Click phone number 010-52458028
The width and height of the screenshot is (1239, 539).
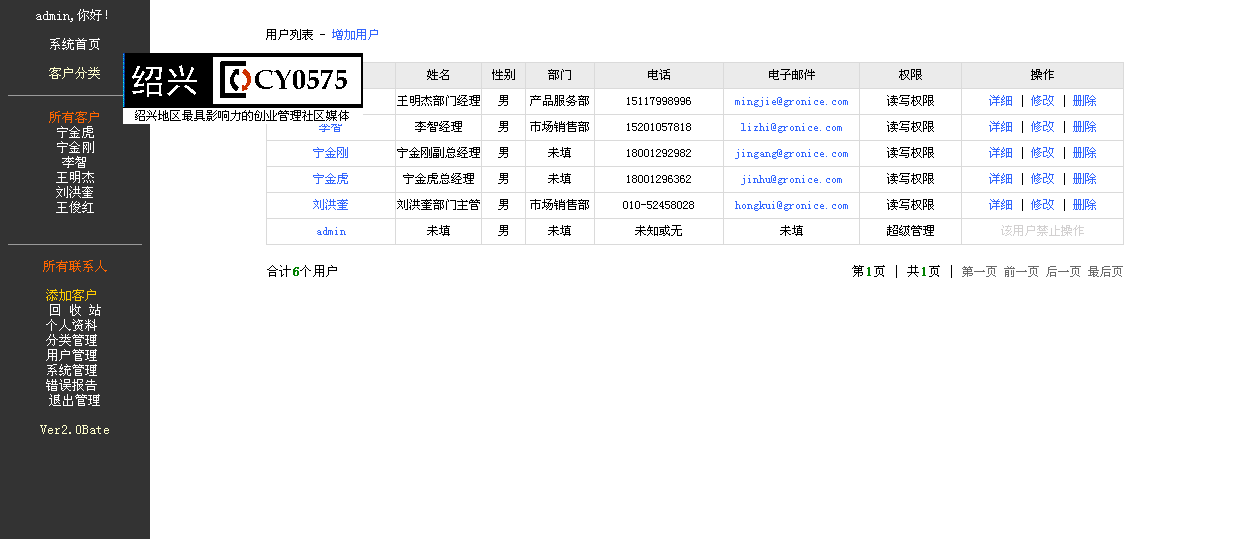[659, 205]
